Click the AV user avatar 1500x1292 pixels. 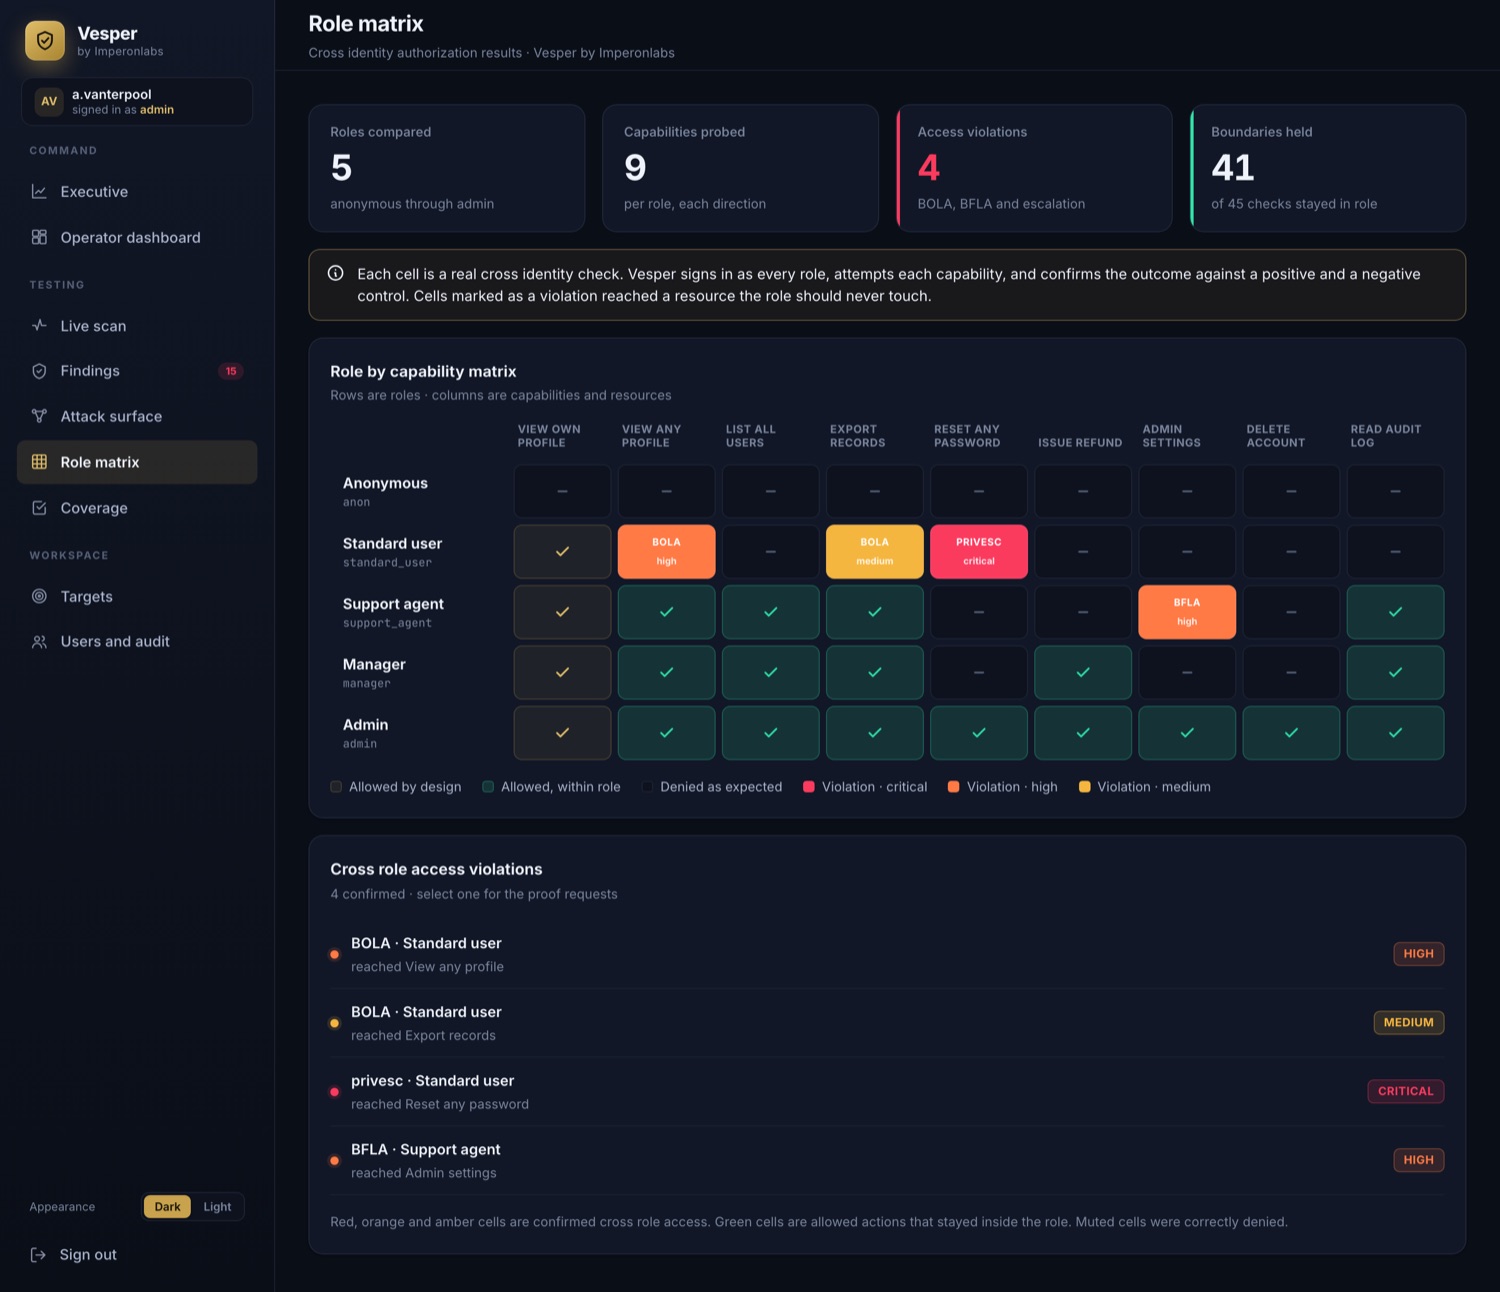(49, 101)
